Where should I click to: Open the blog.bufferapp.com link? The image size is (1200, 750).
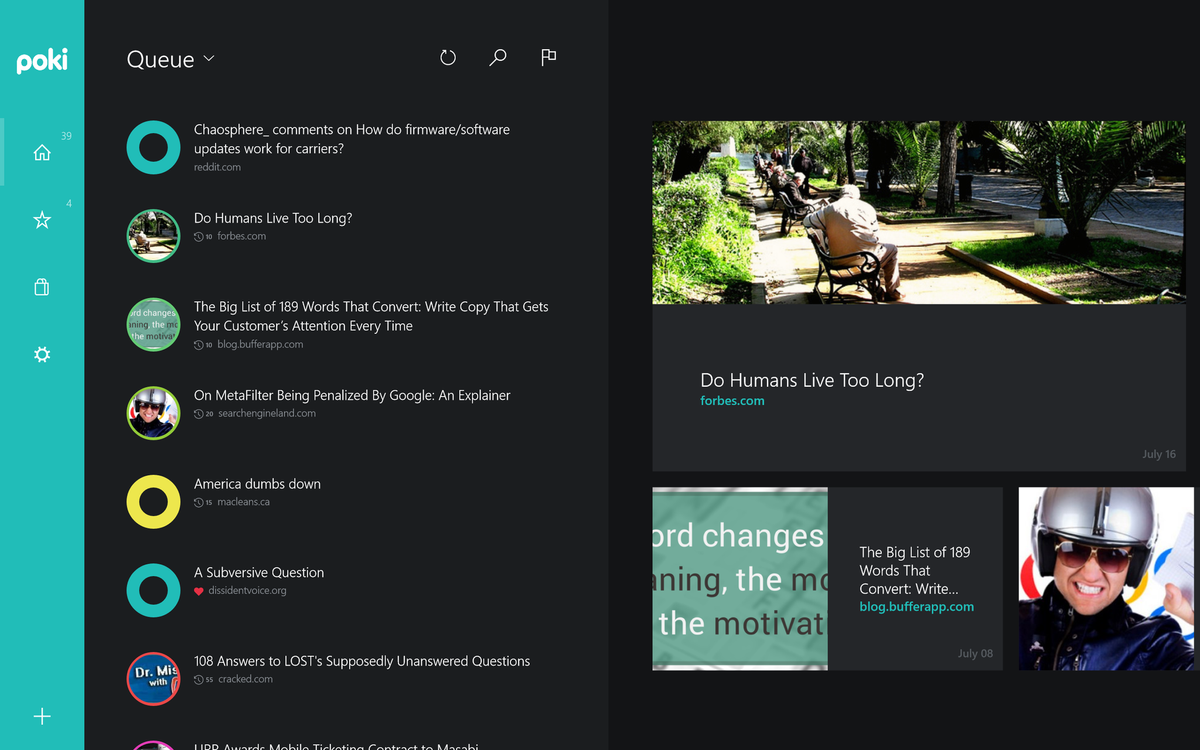point(916,606)
